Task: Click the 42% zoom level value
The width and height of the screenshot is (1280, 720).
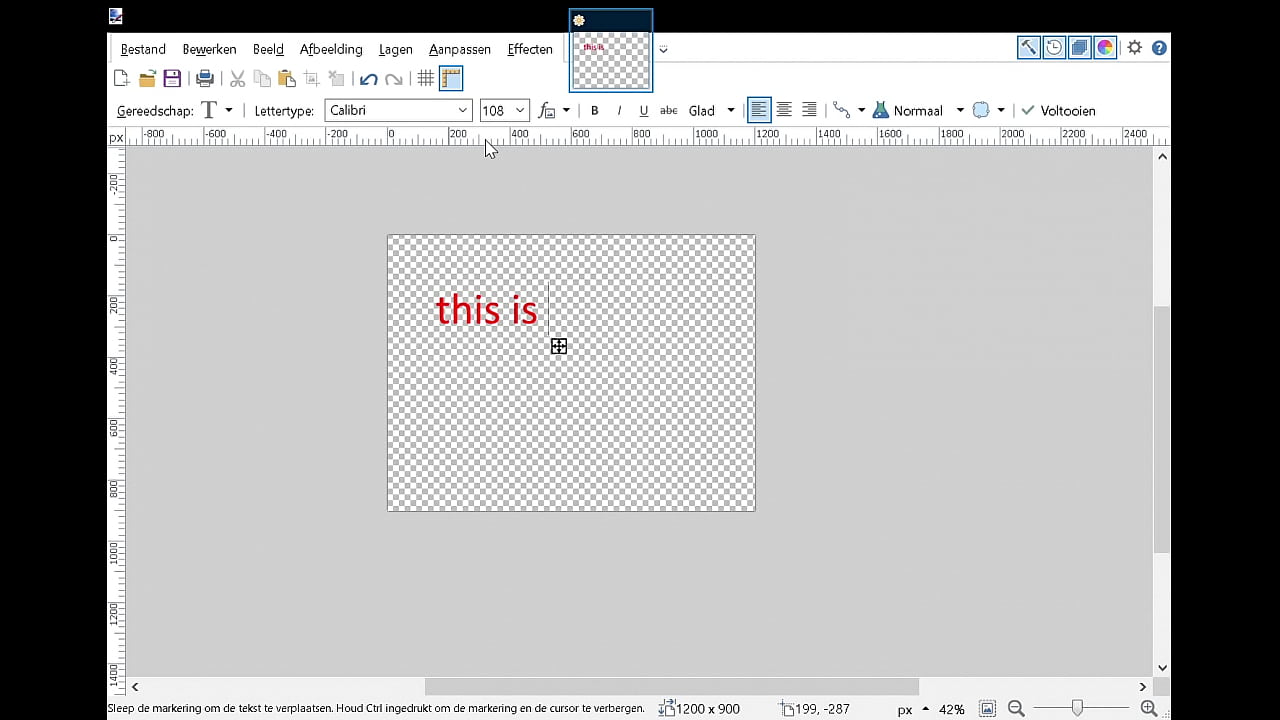Action: click(x=952, y=709)
